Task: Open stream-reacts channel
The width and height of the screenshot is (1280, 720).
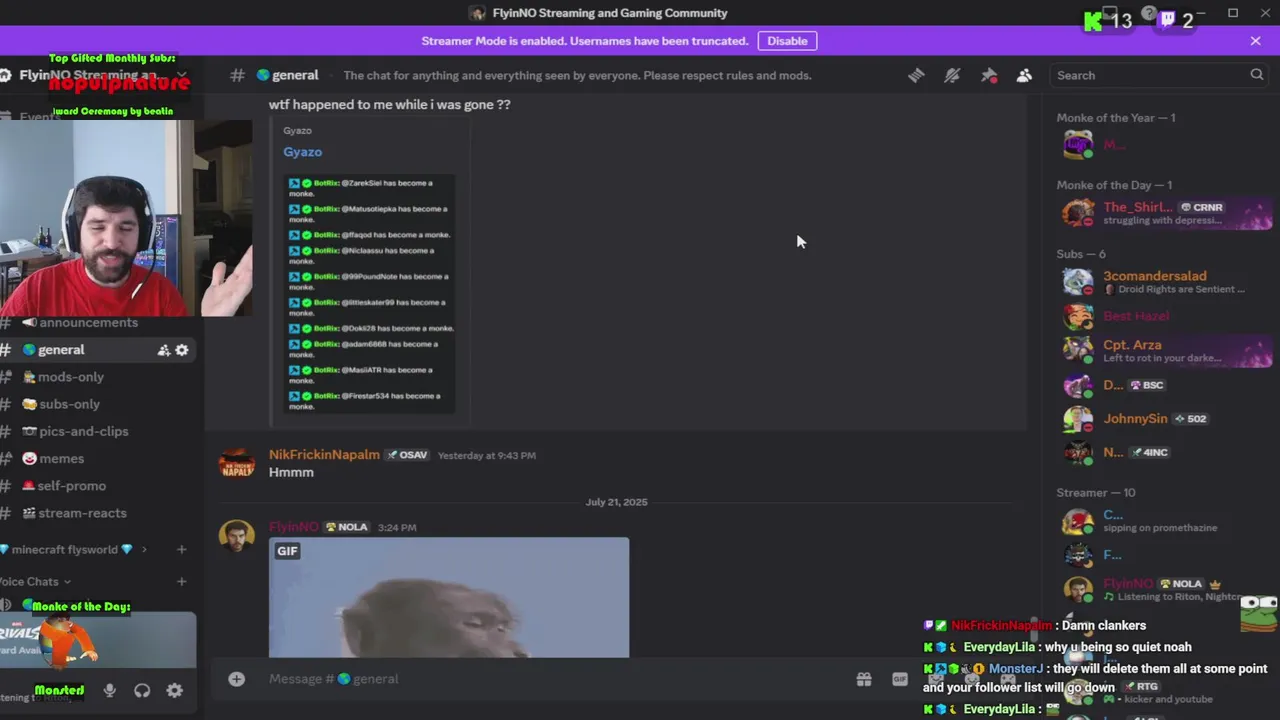Action: 81,512
